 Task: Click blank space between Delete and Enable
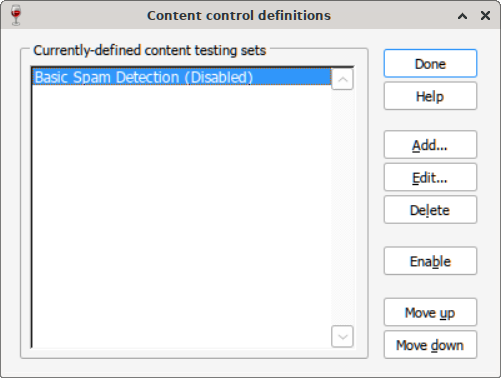coord(430,235)
